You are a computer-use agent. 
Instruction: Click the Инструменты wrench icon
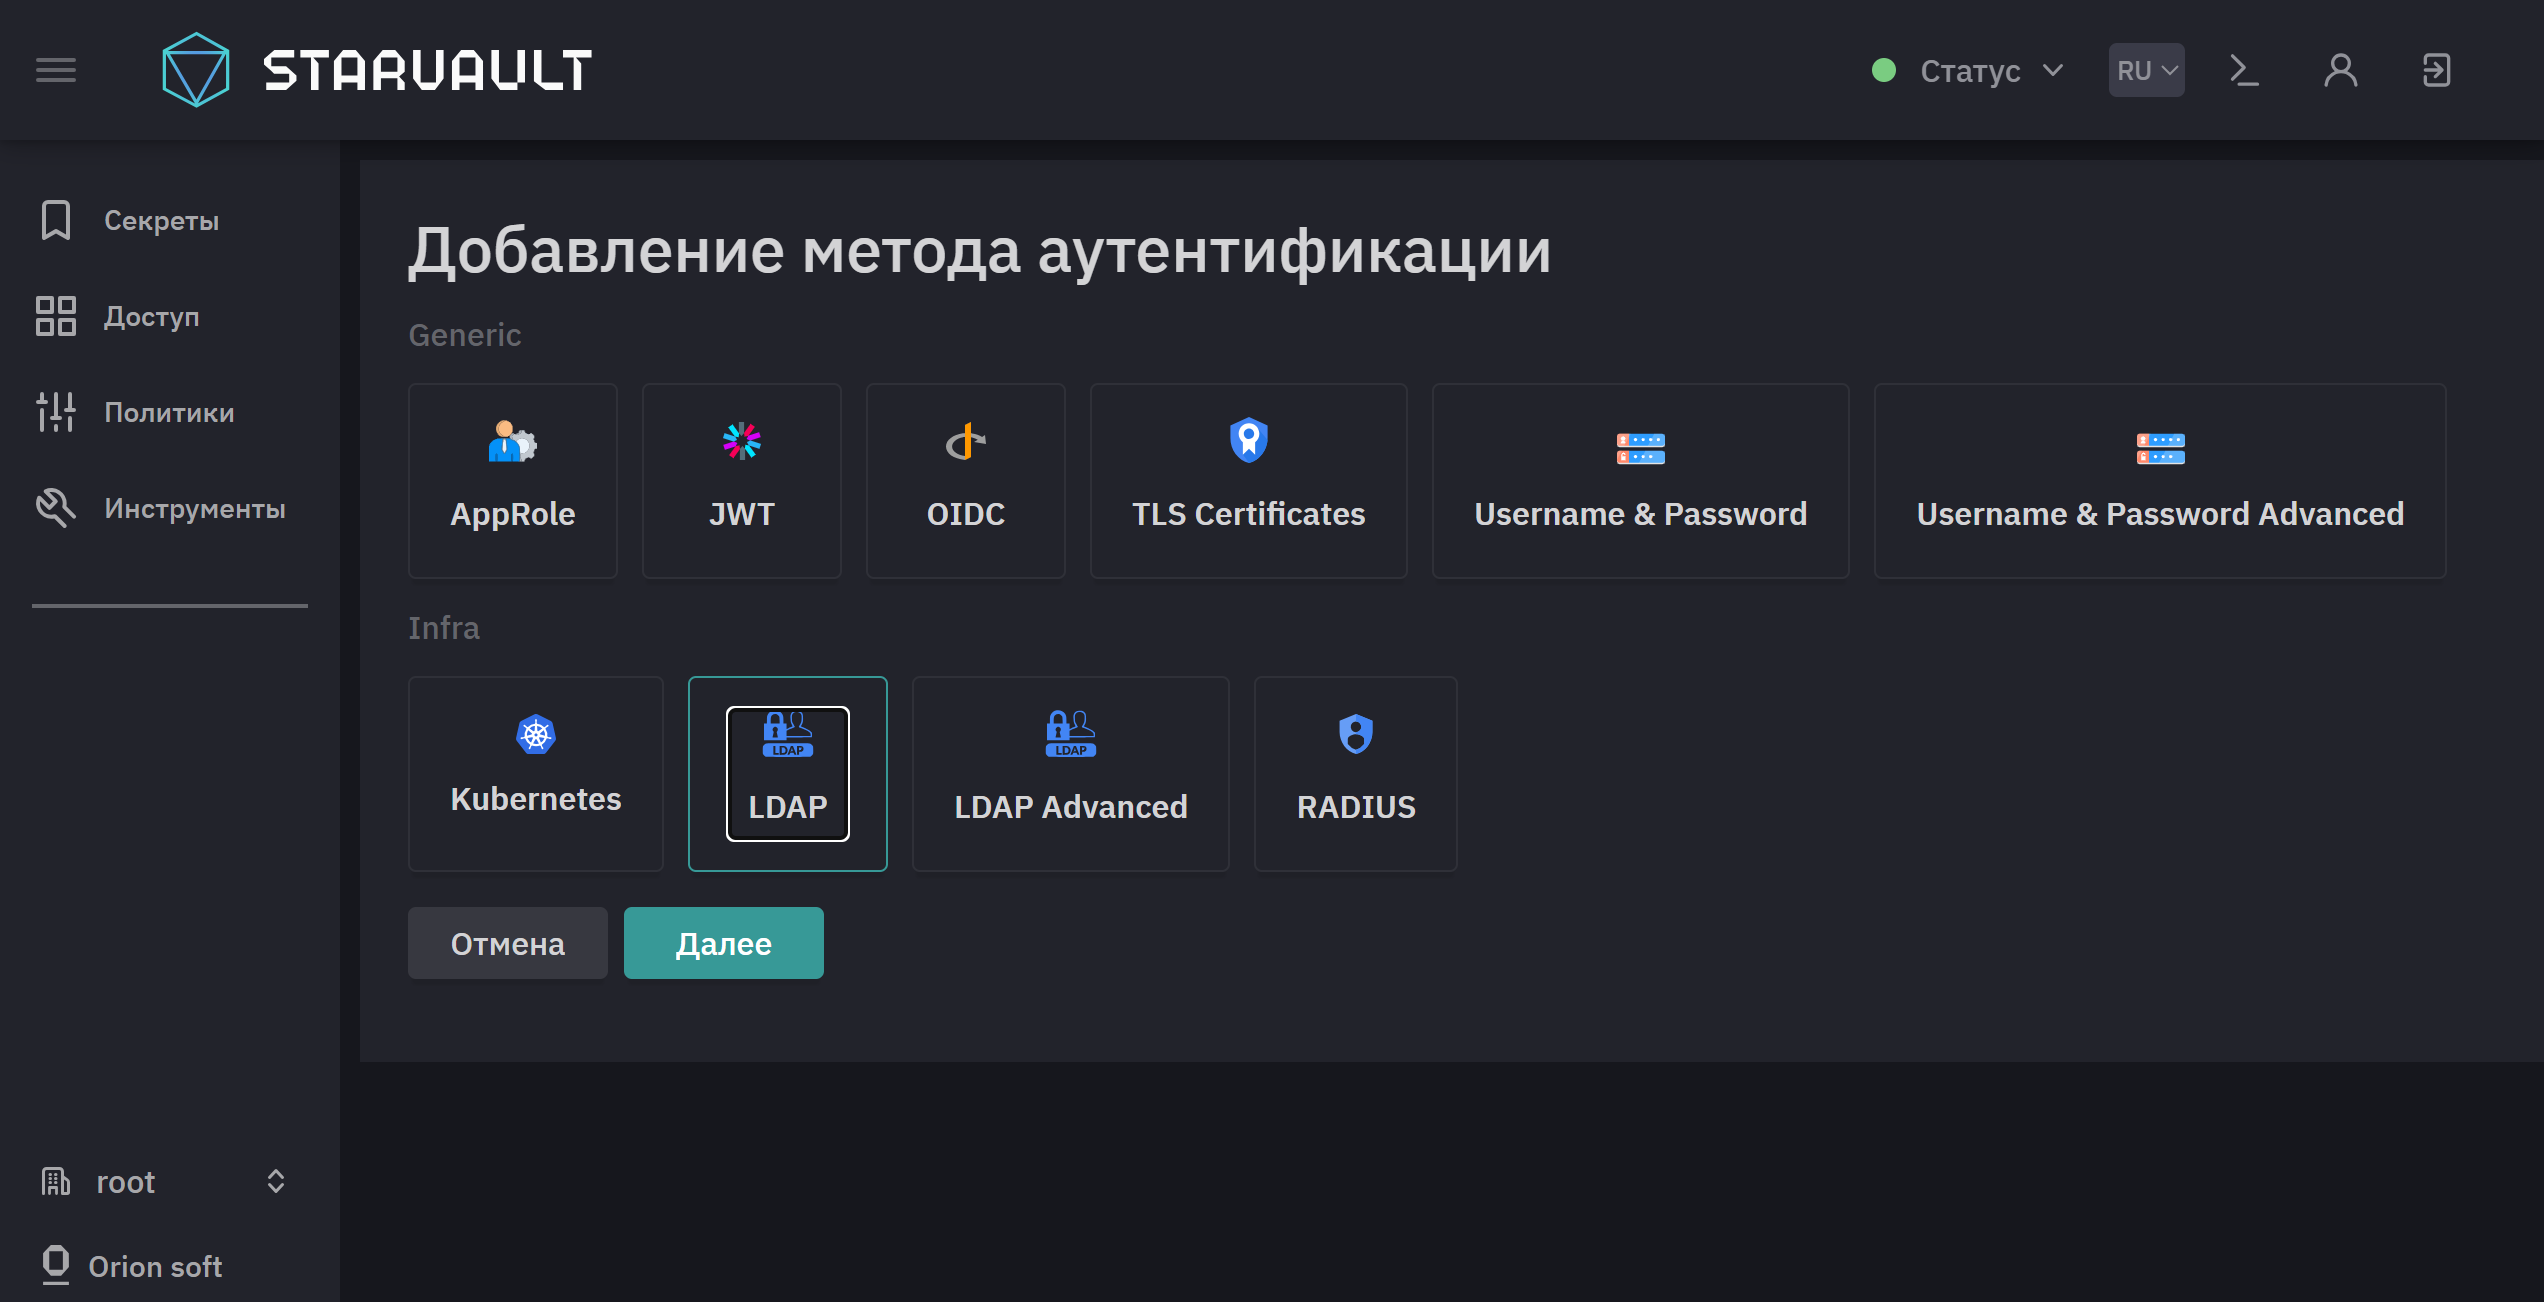(56, 508)
